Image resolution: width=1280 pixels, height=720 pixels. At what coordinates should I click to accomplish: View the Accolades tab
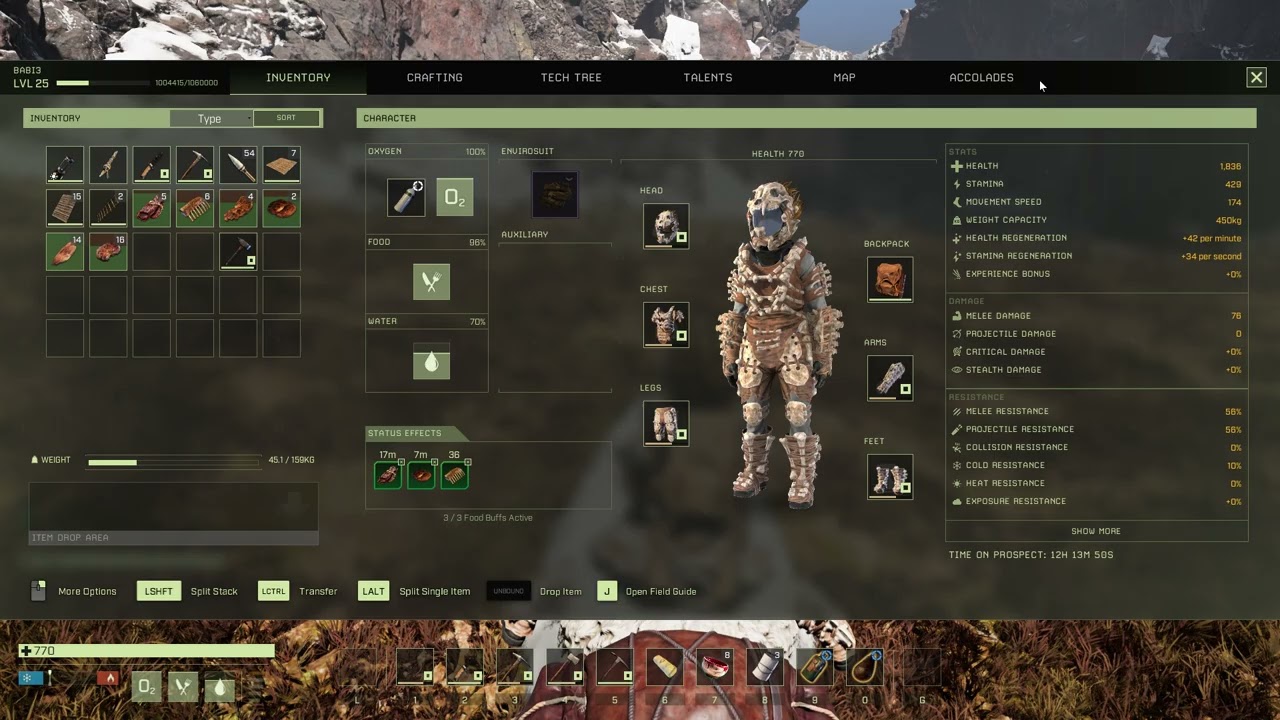point(981,77)
